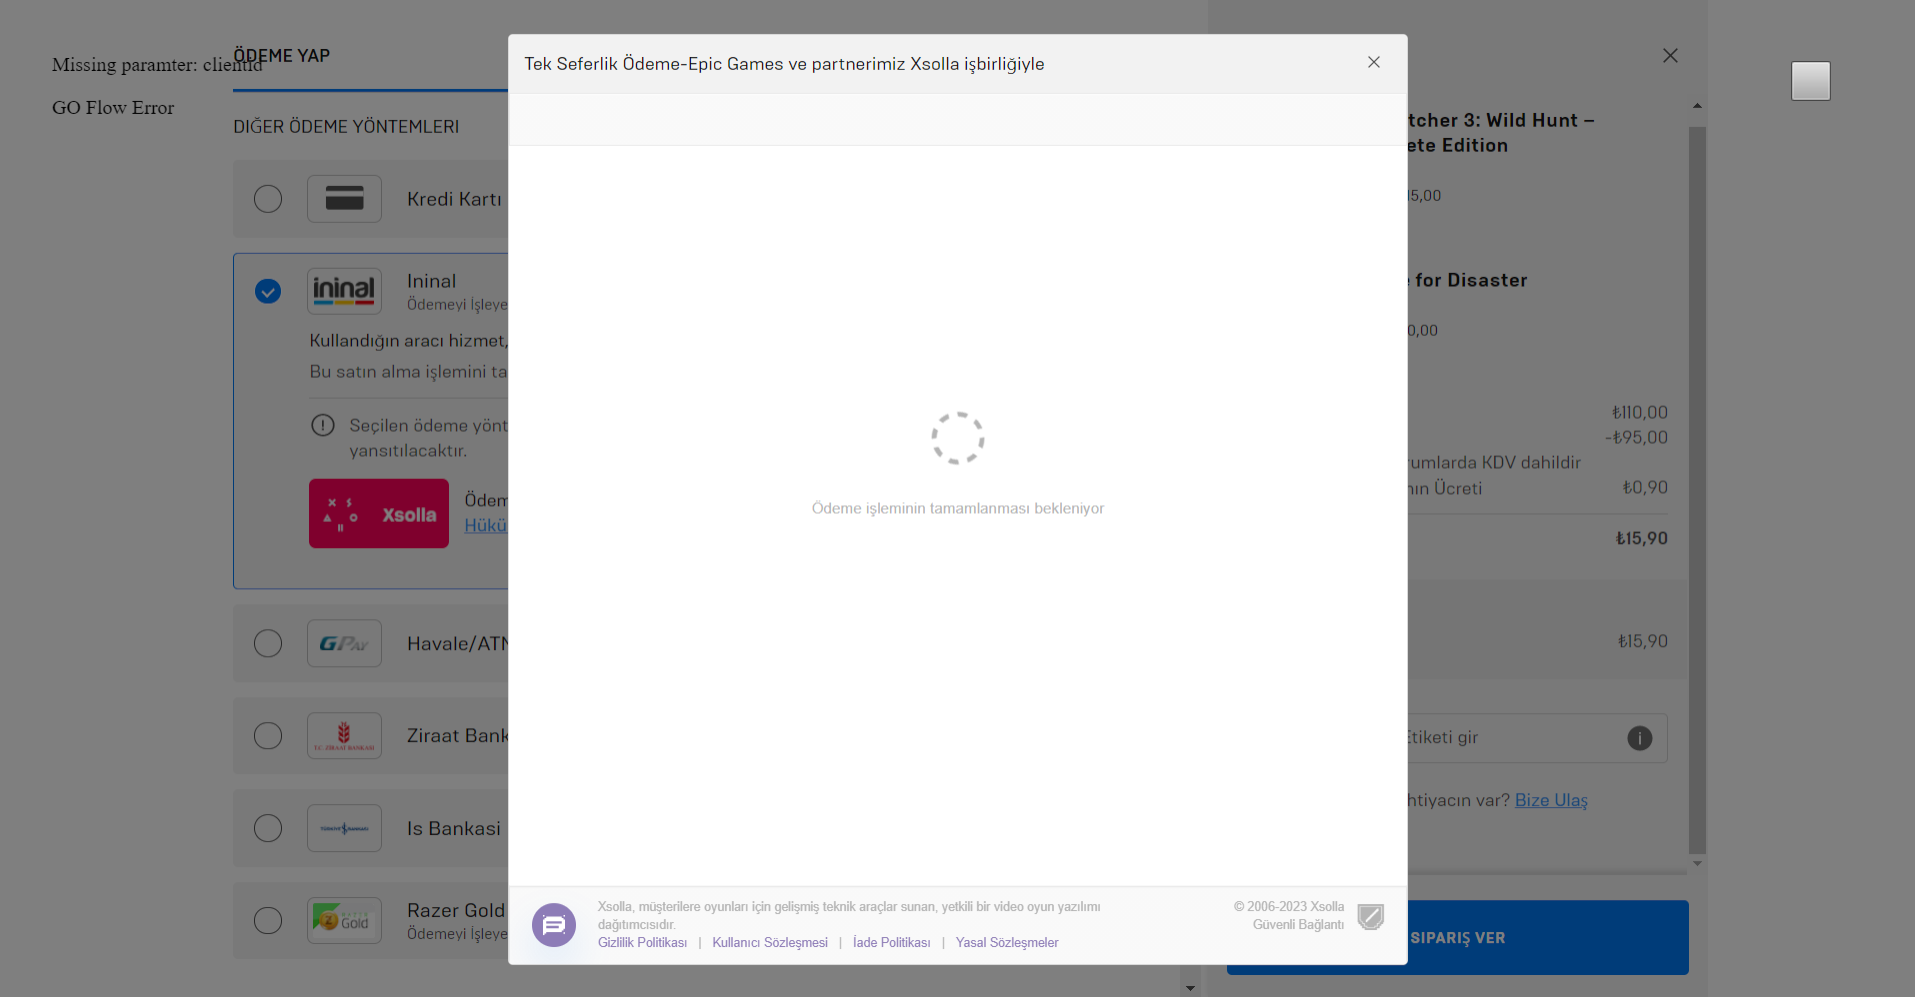Click the Is Bankasi logo icon
This screenshot has width=1915, height=997.
point(344,828)
